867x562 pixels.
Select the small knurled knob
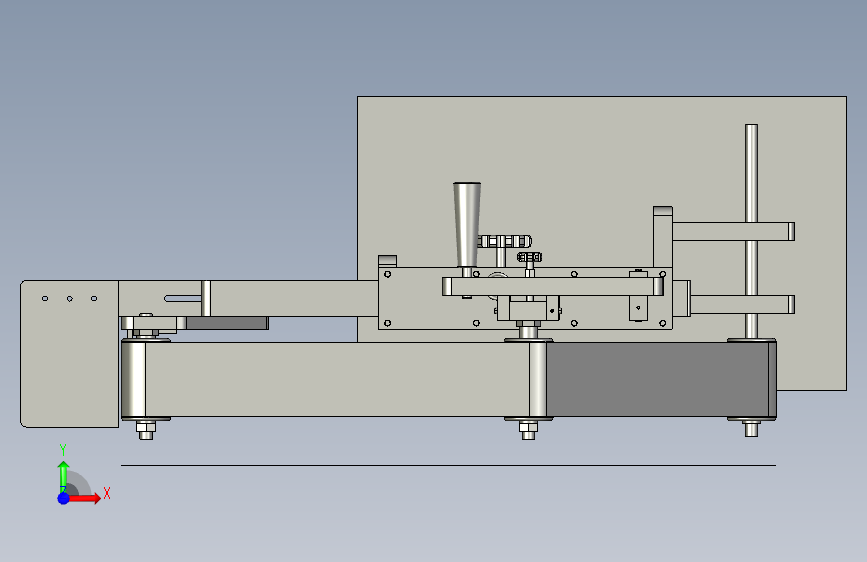[x=529, y=257]
